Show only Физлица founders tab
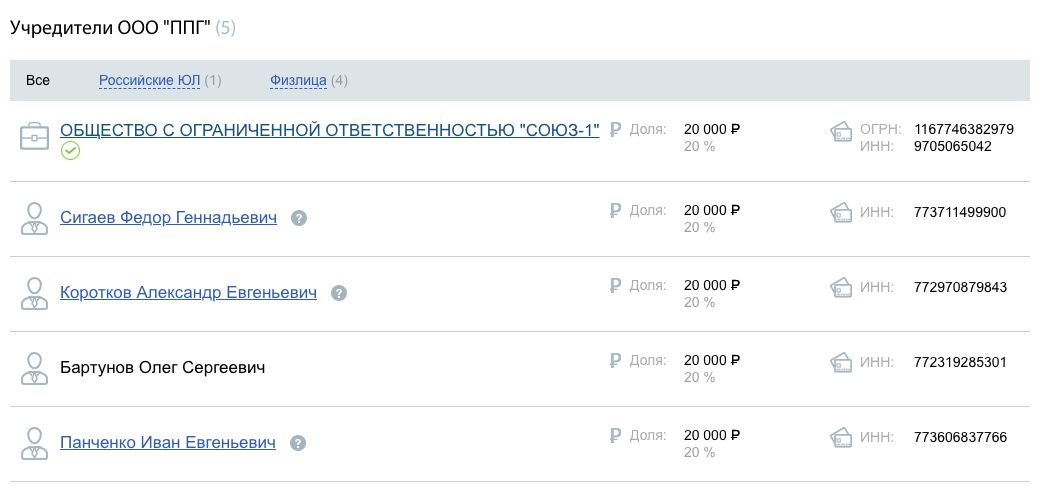 coord(298,80)
